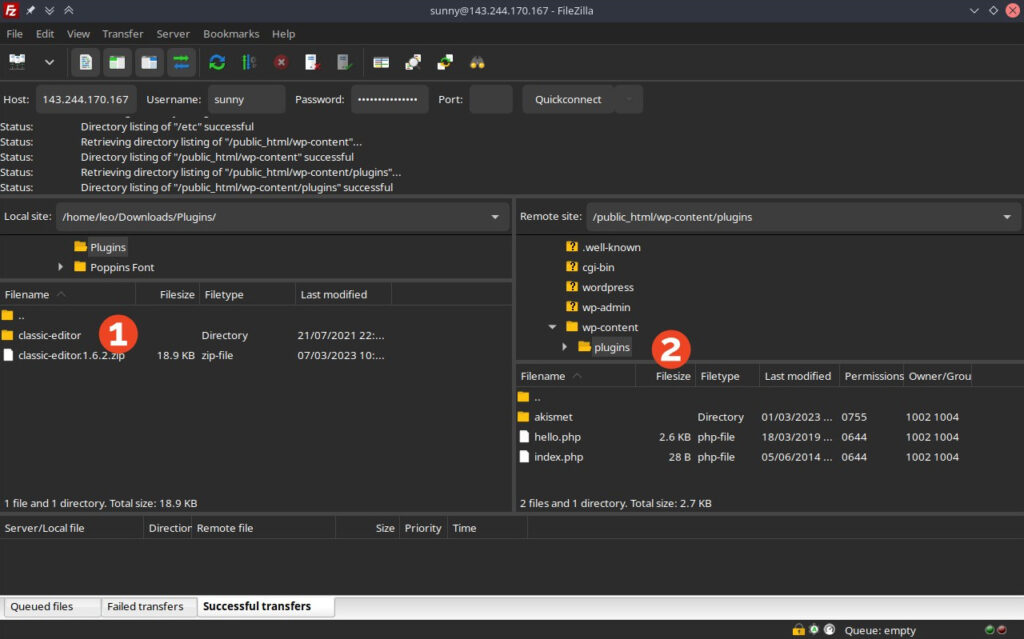Open the Quickconnect history dropdown arrow
Image resolution: width=1024 pixels, height=639 pixels.
coord(628,100)
